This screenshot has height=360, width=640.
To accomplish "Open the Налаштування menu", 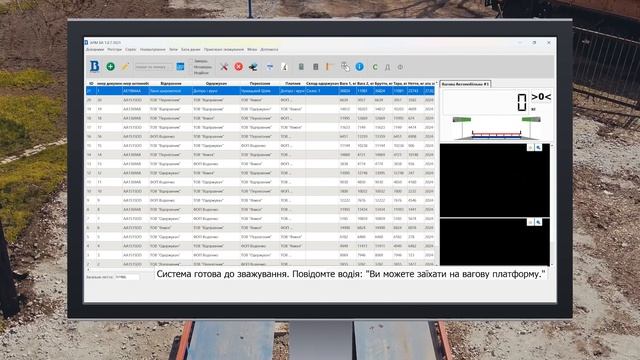I will pos(153,49).
